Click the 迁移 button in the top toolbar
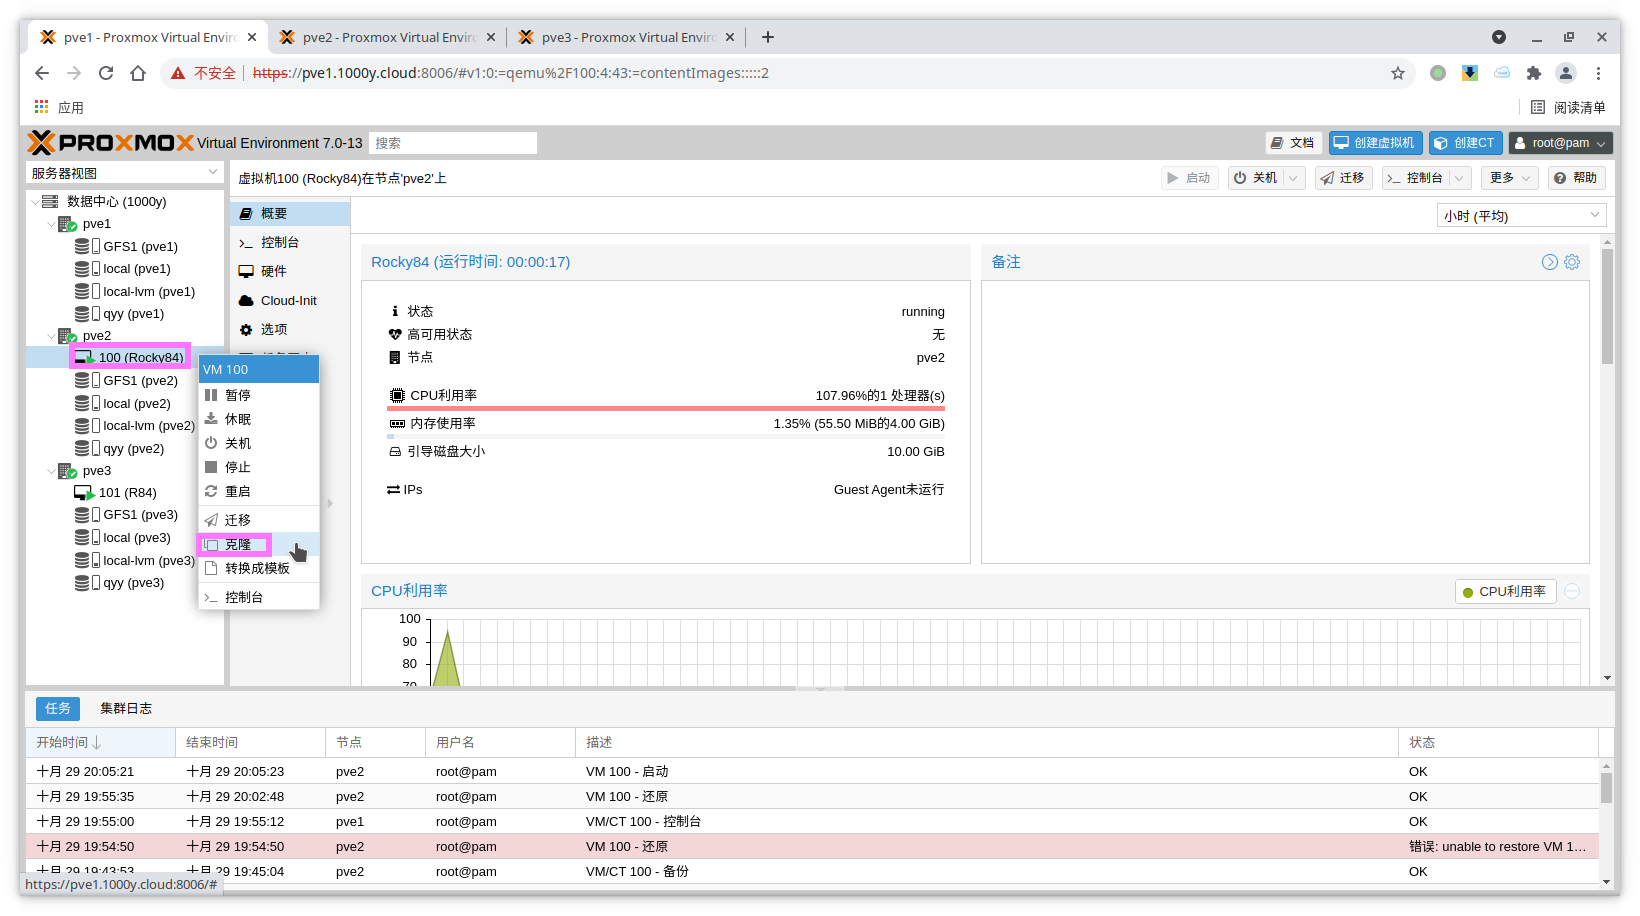The height and width of the screenshot is (916, 1640). click(x=1342, y=178)
